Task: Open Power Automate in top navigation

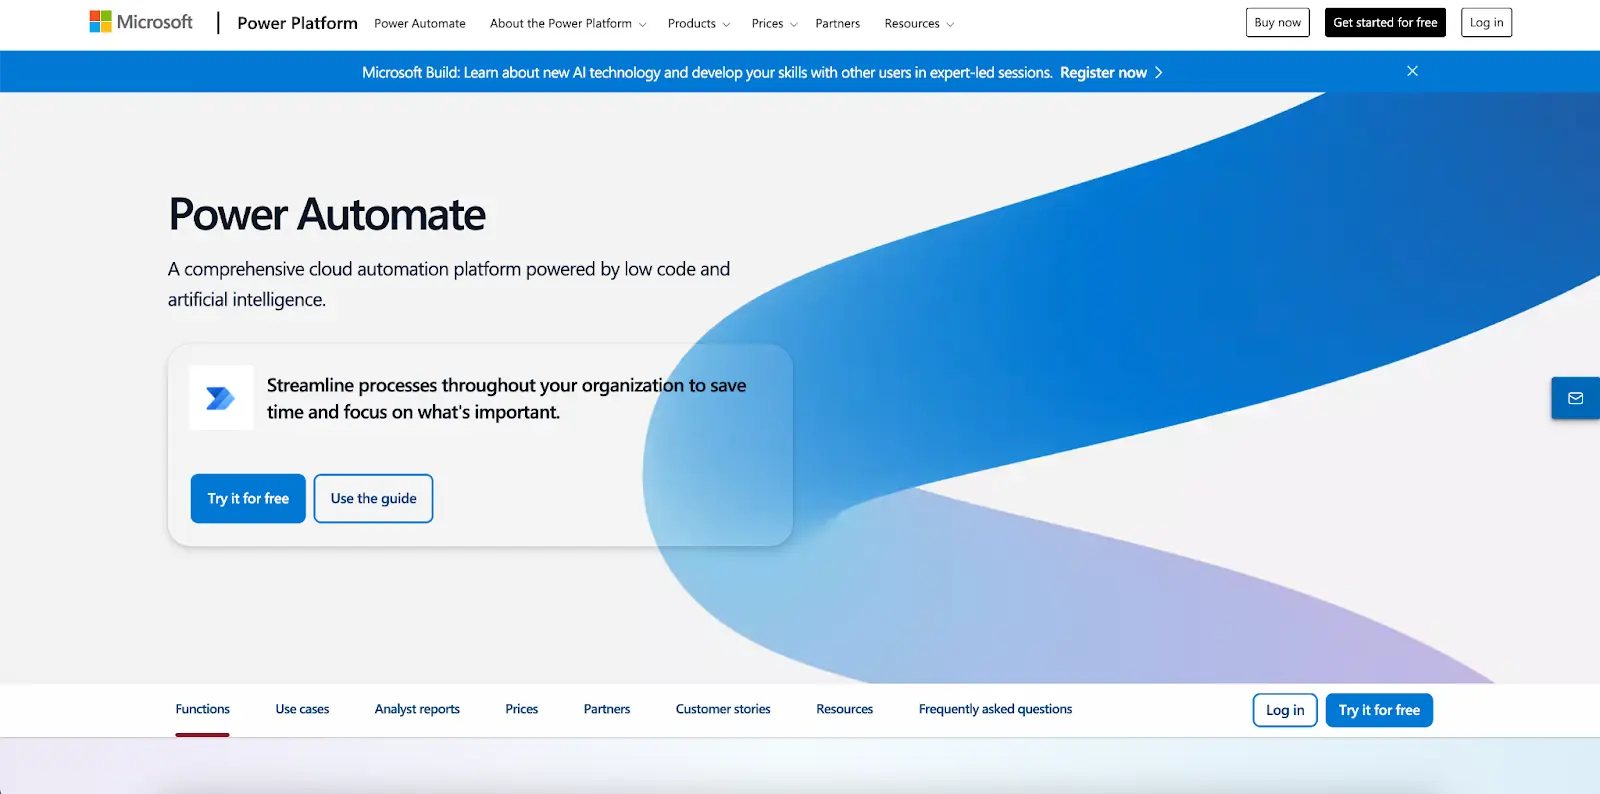Action: coord(420,23)
